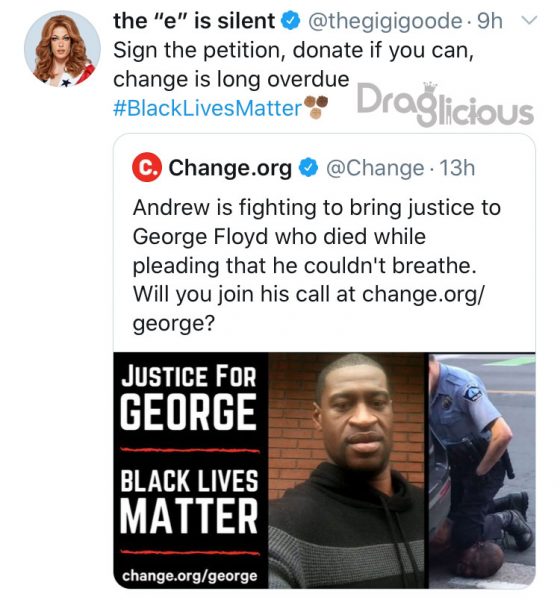Open the 13h quoted tweet timestamp

click(457, 168)
